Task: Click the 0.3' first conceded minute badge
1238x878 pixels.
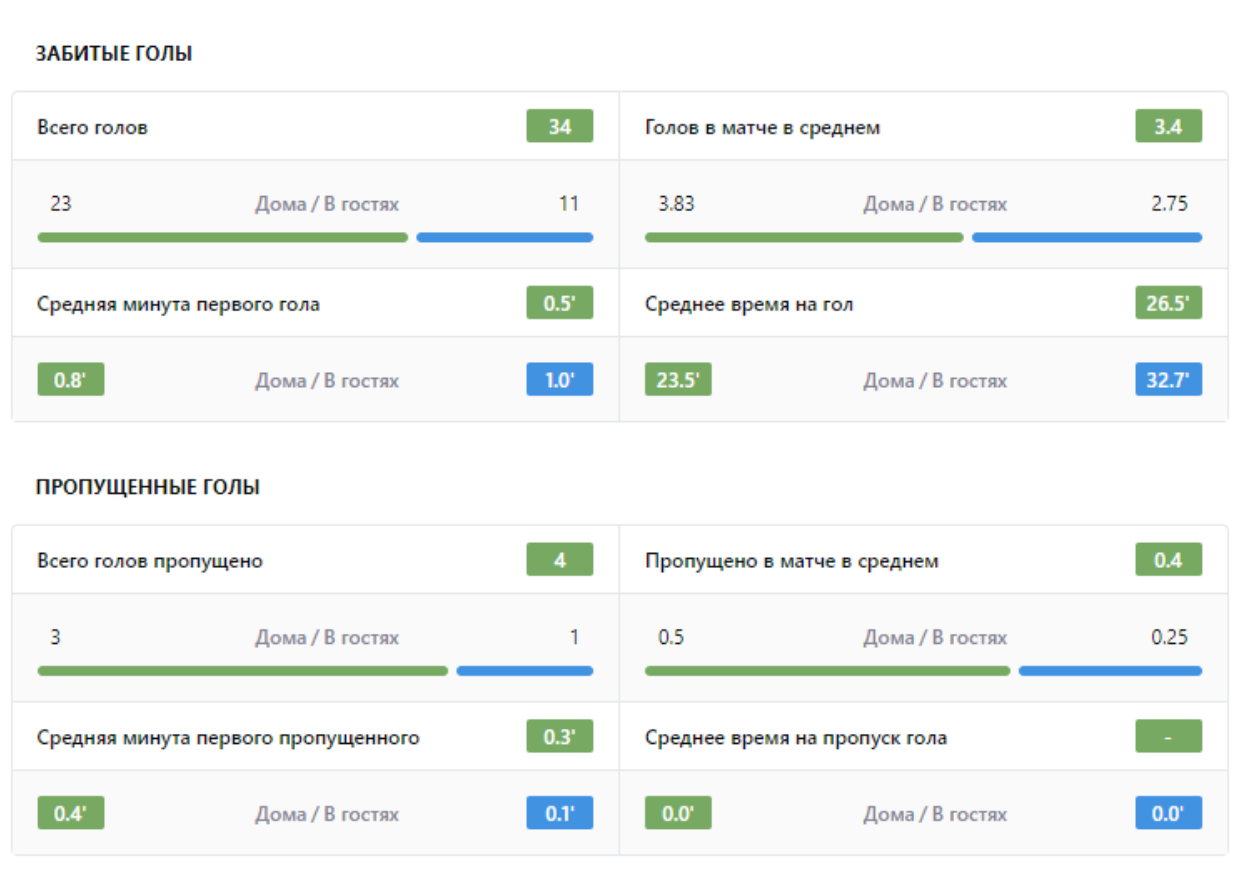Action: 559,737
